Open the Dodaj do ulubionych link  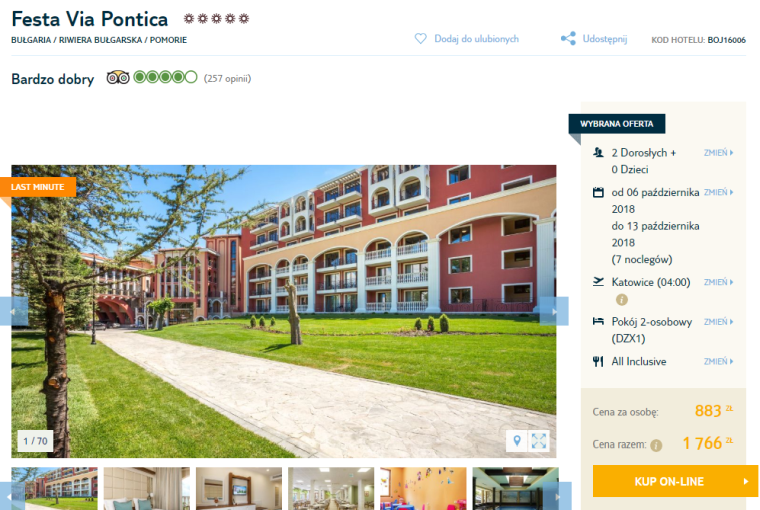click(476, 39)
